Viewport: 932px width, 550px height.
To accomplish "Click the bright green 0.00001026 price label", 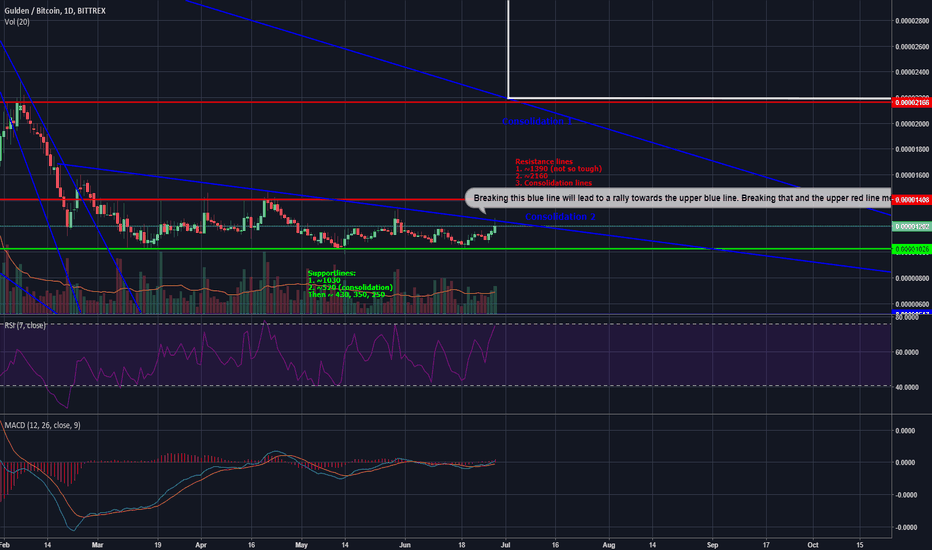I will point(911,249).
